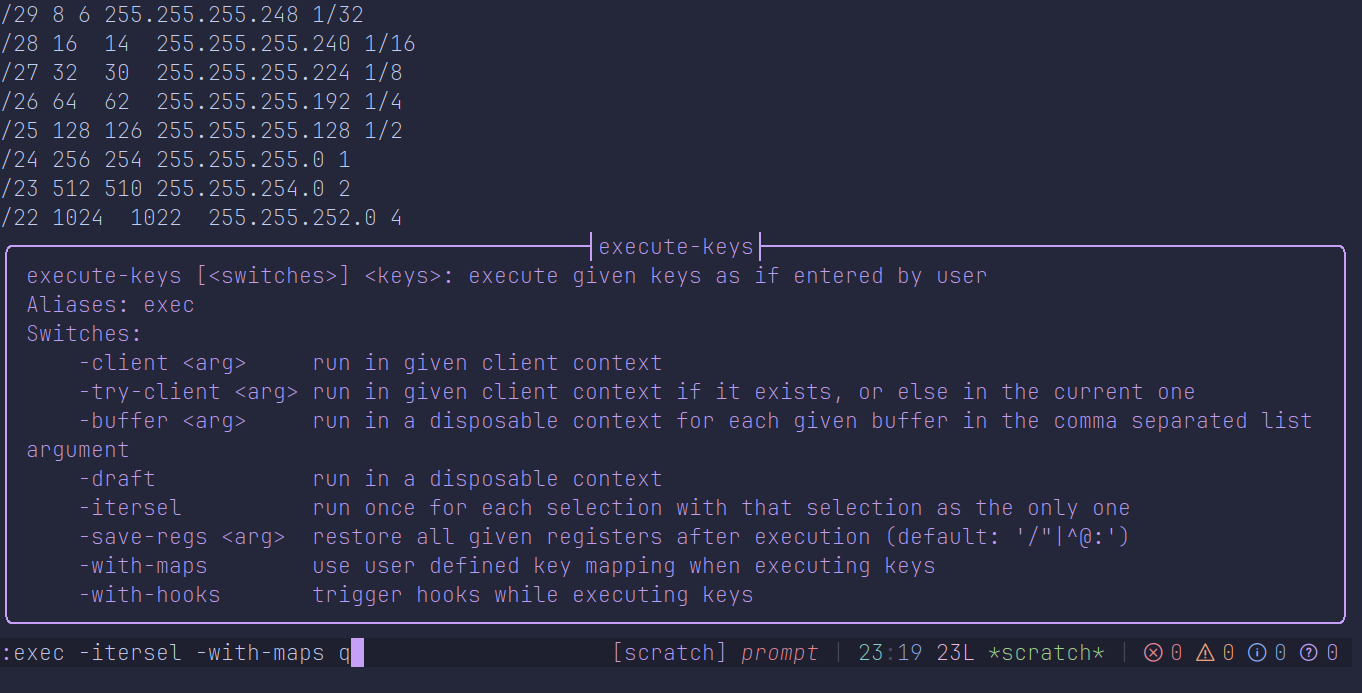Click the info diagnostics icon
The image size is (1362, 693).
click(1257, 653)
